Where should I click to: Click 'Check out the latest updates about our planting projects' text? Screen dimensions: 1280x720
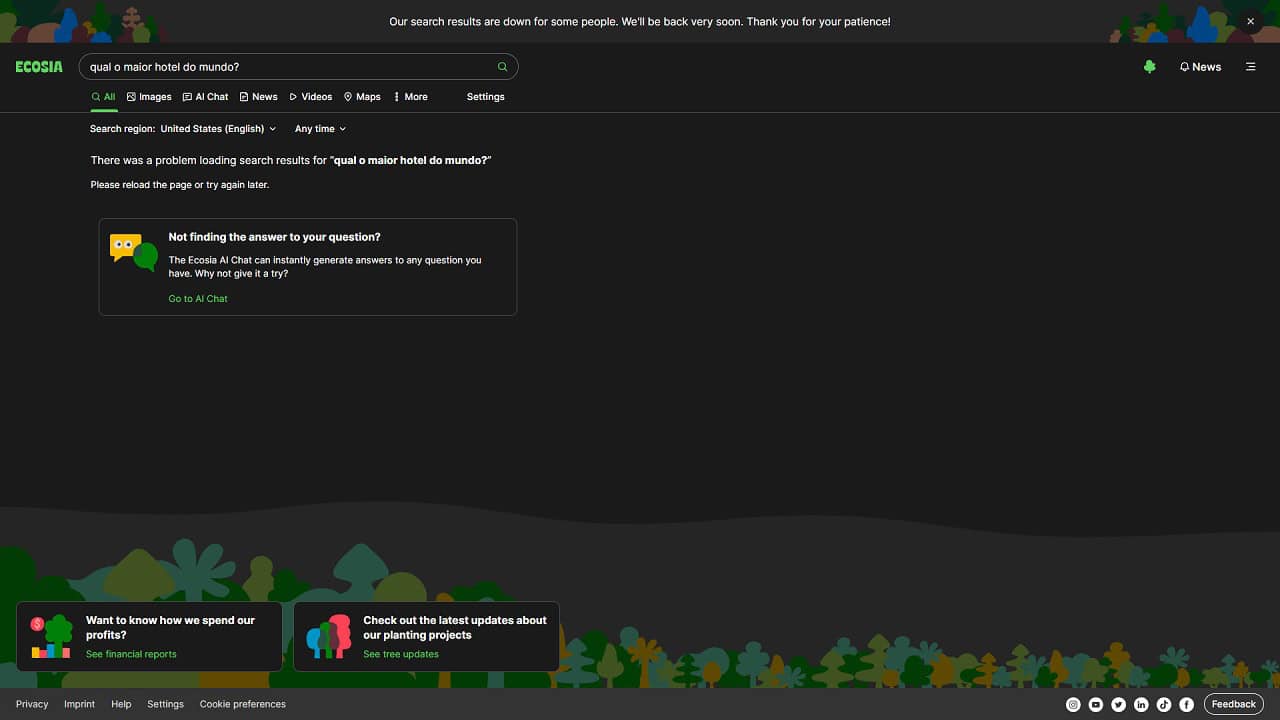pos(455,627)
